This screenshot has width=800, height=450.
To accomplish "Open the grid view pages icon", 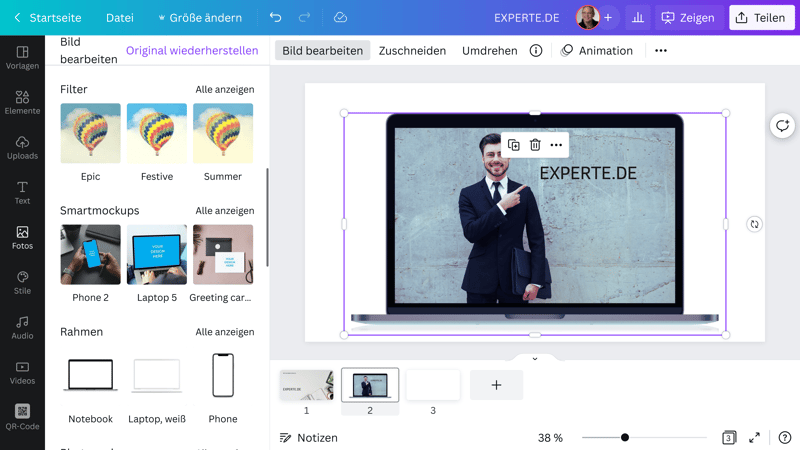I will (729, 437).
